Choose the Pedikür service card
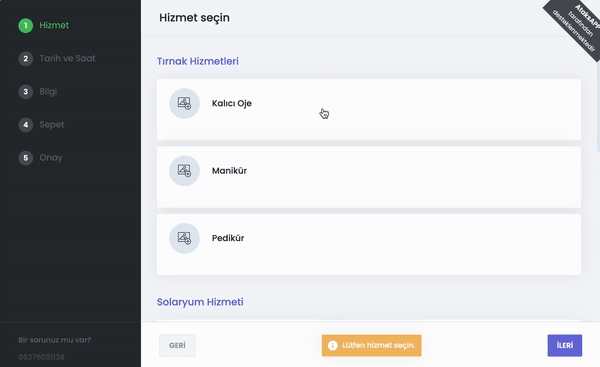The height and width of the screenshot is (367, 600). click(x=369, y=244)
